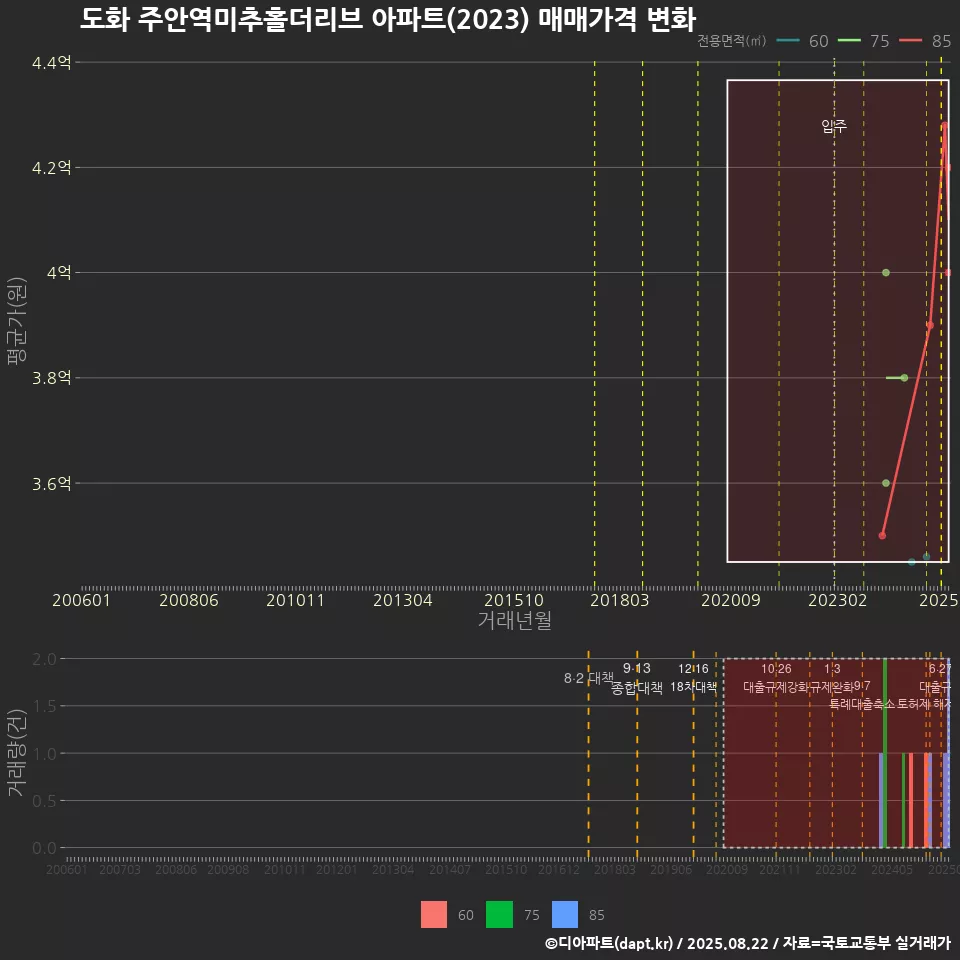Click the 4.4억 y-axis label
The height and width of the screenshot is (960, 960).
(x=51, y=62)
